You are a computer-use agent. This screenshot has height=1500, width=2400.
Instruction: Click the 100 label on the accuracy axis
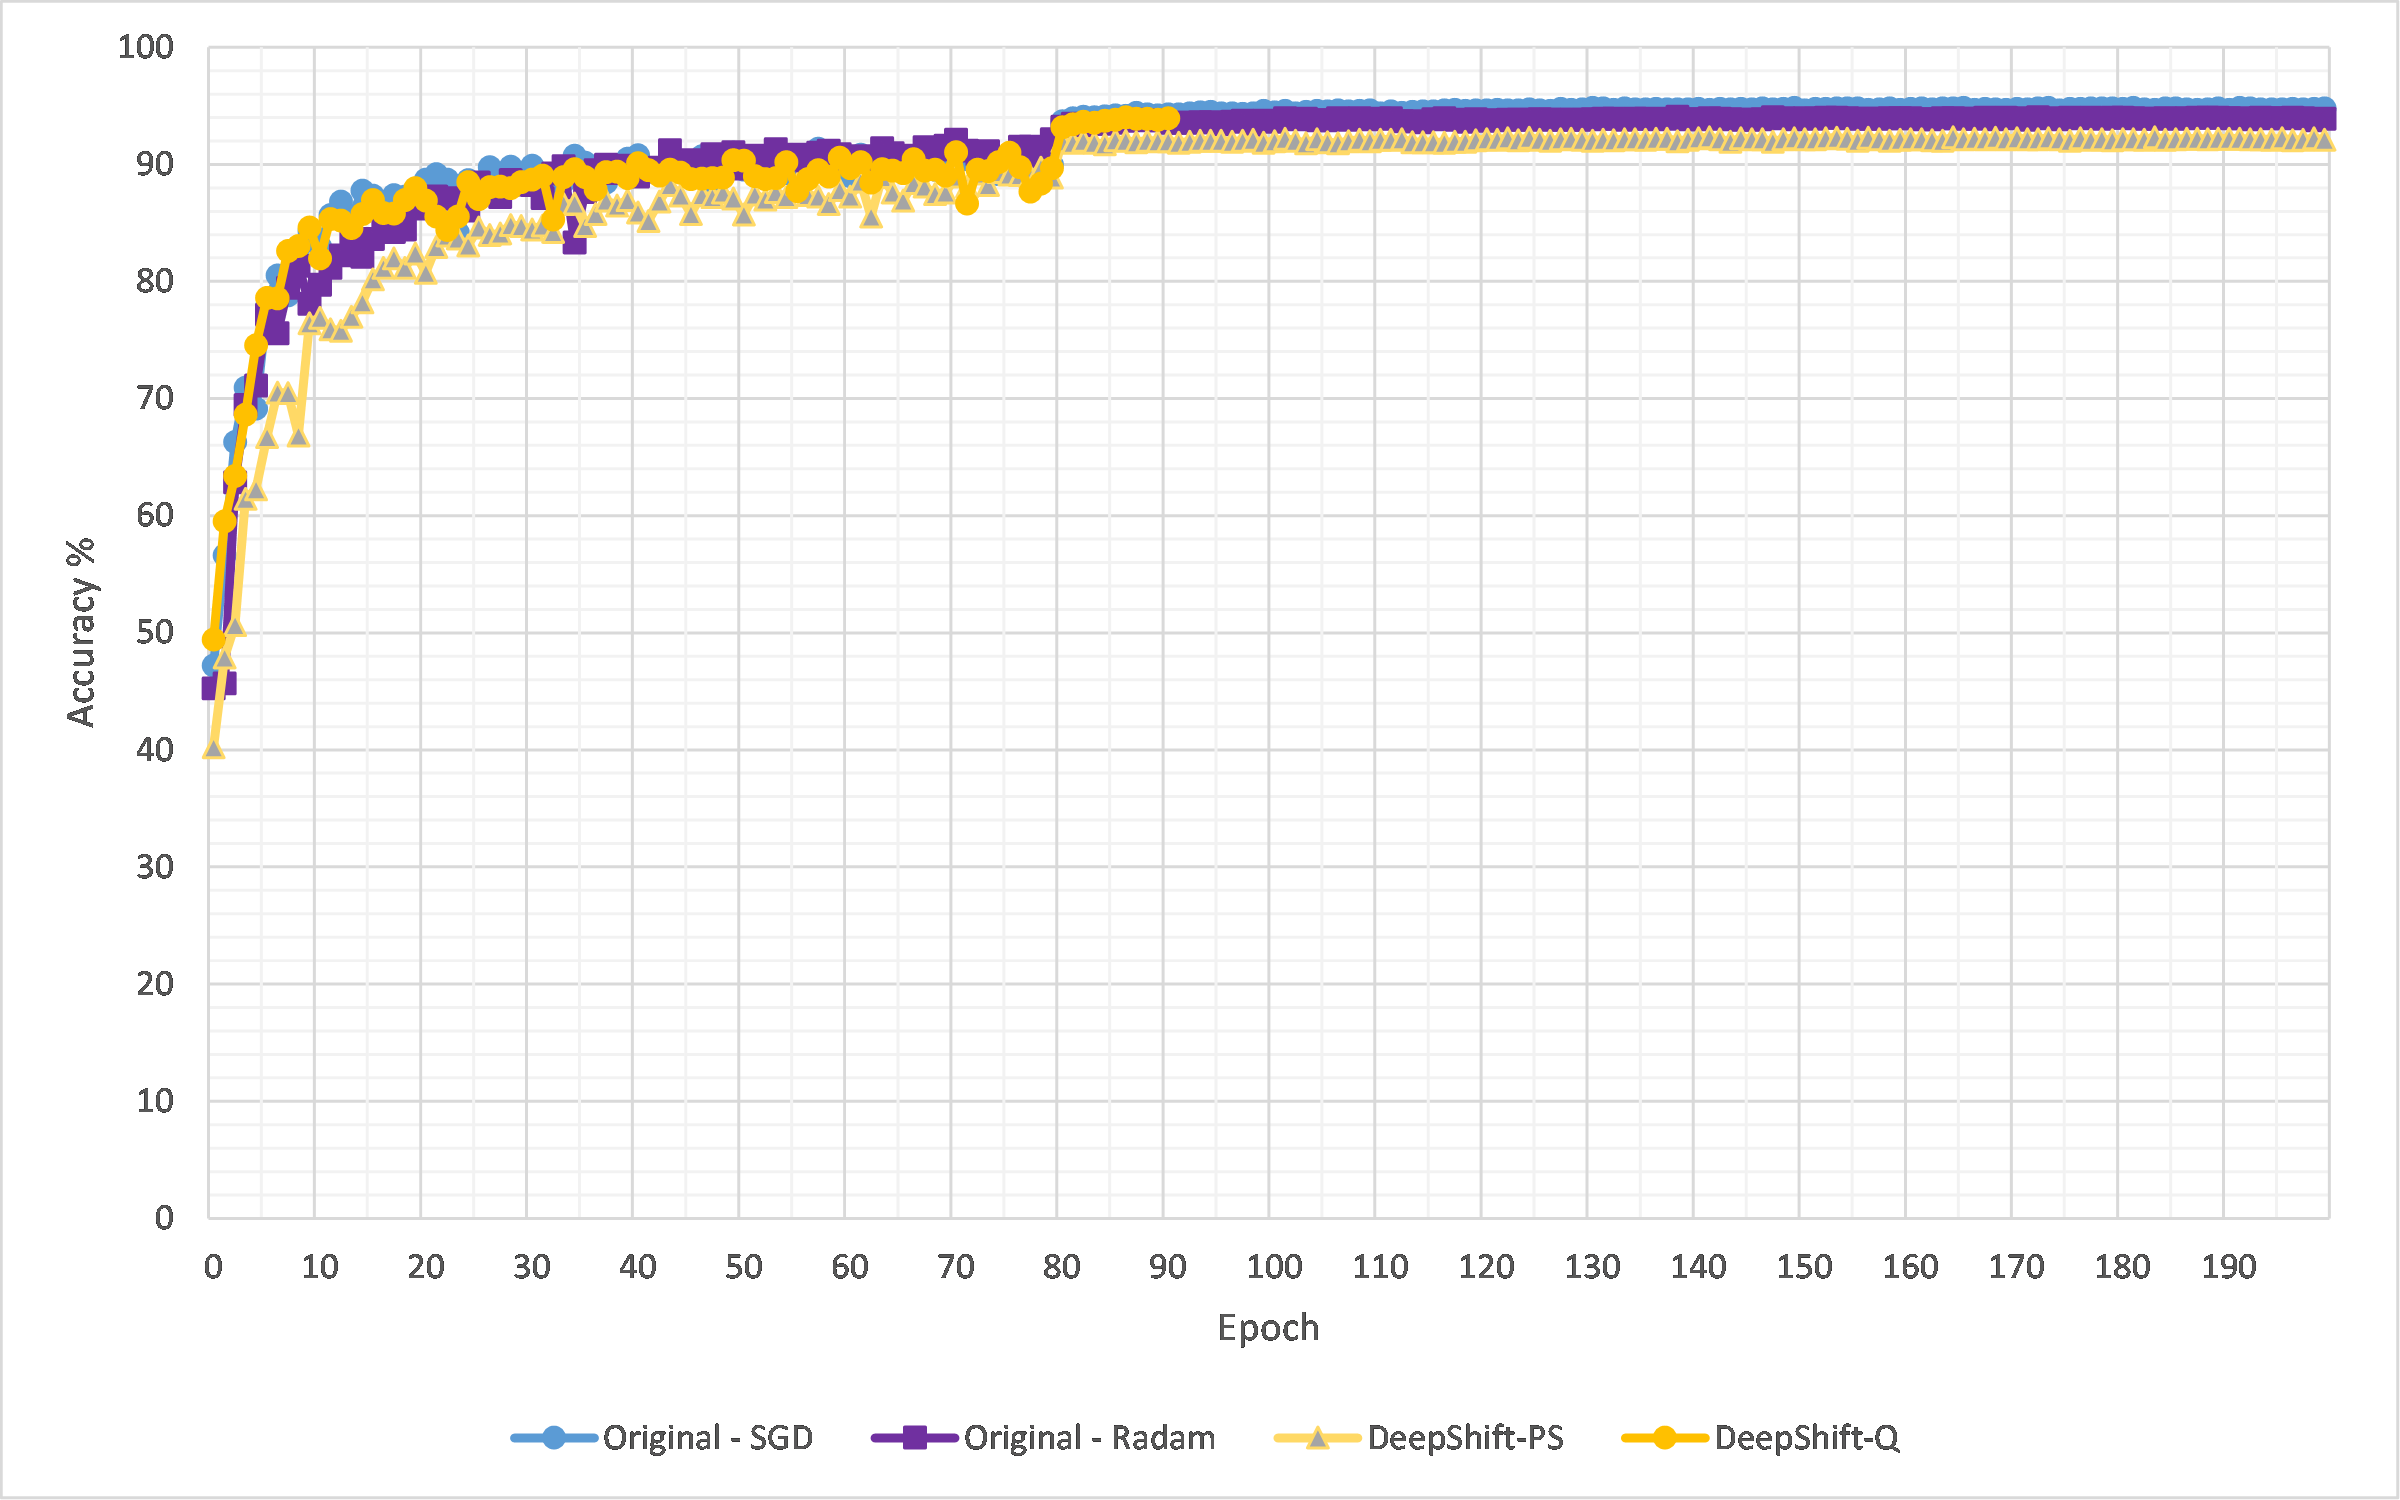pyautogui.click(x=146, y=47)
